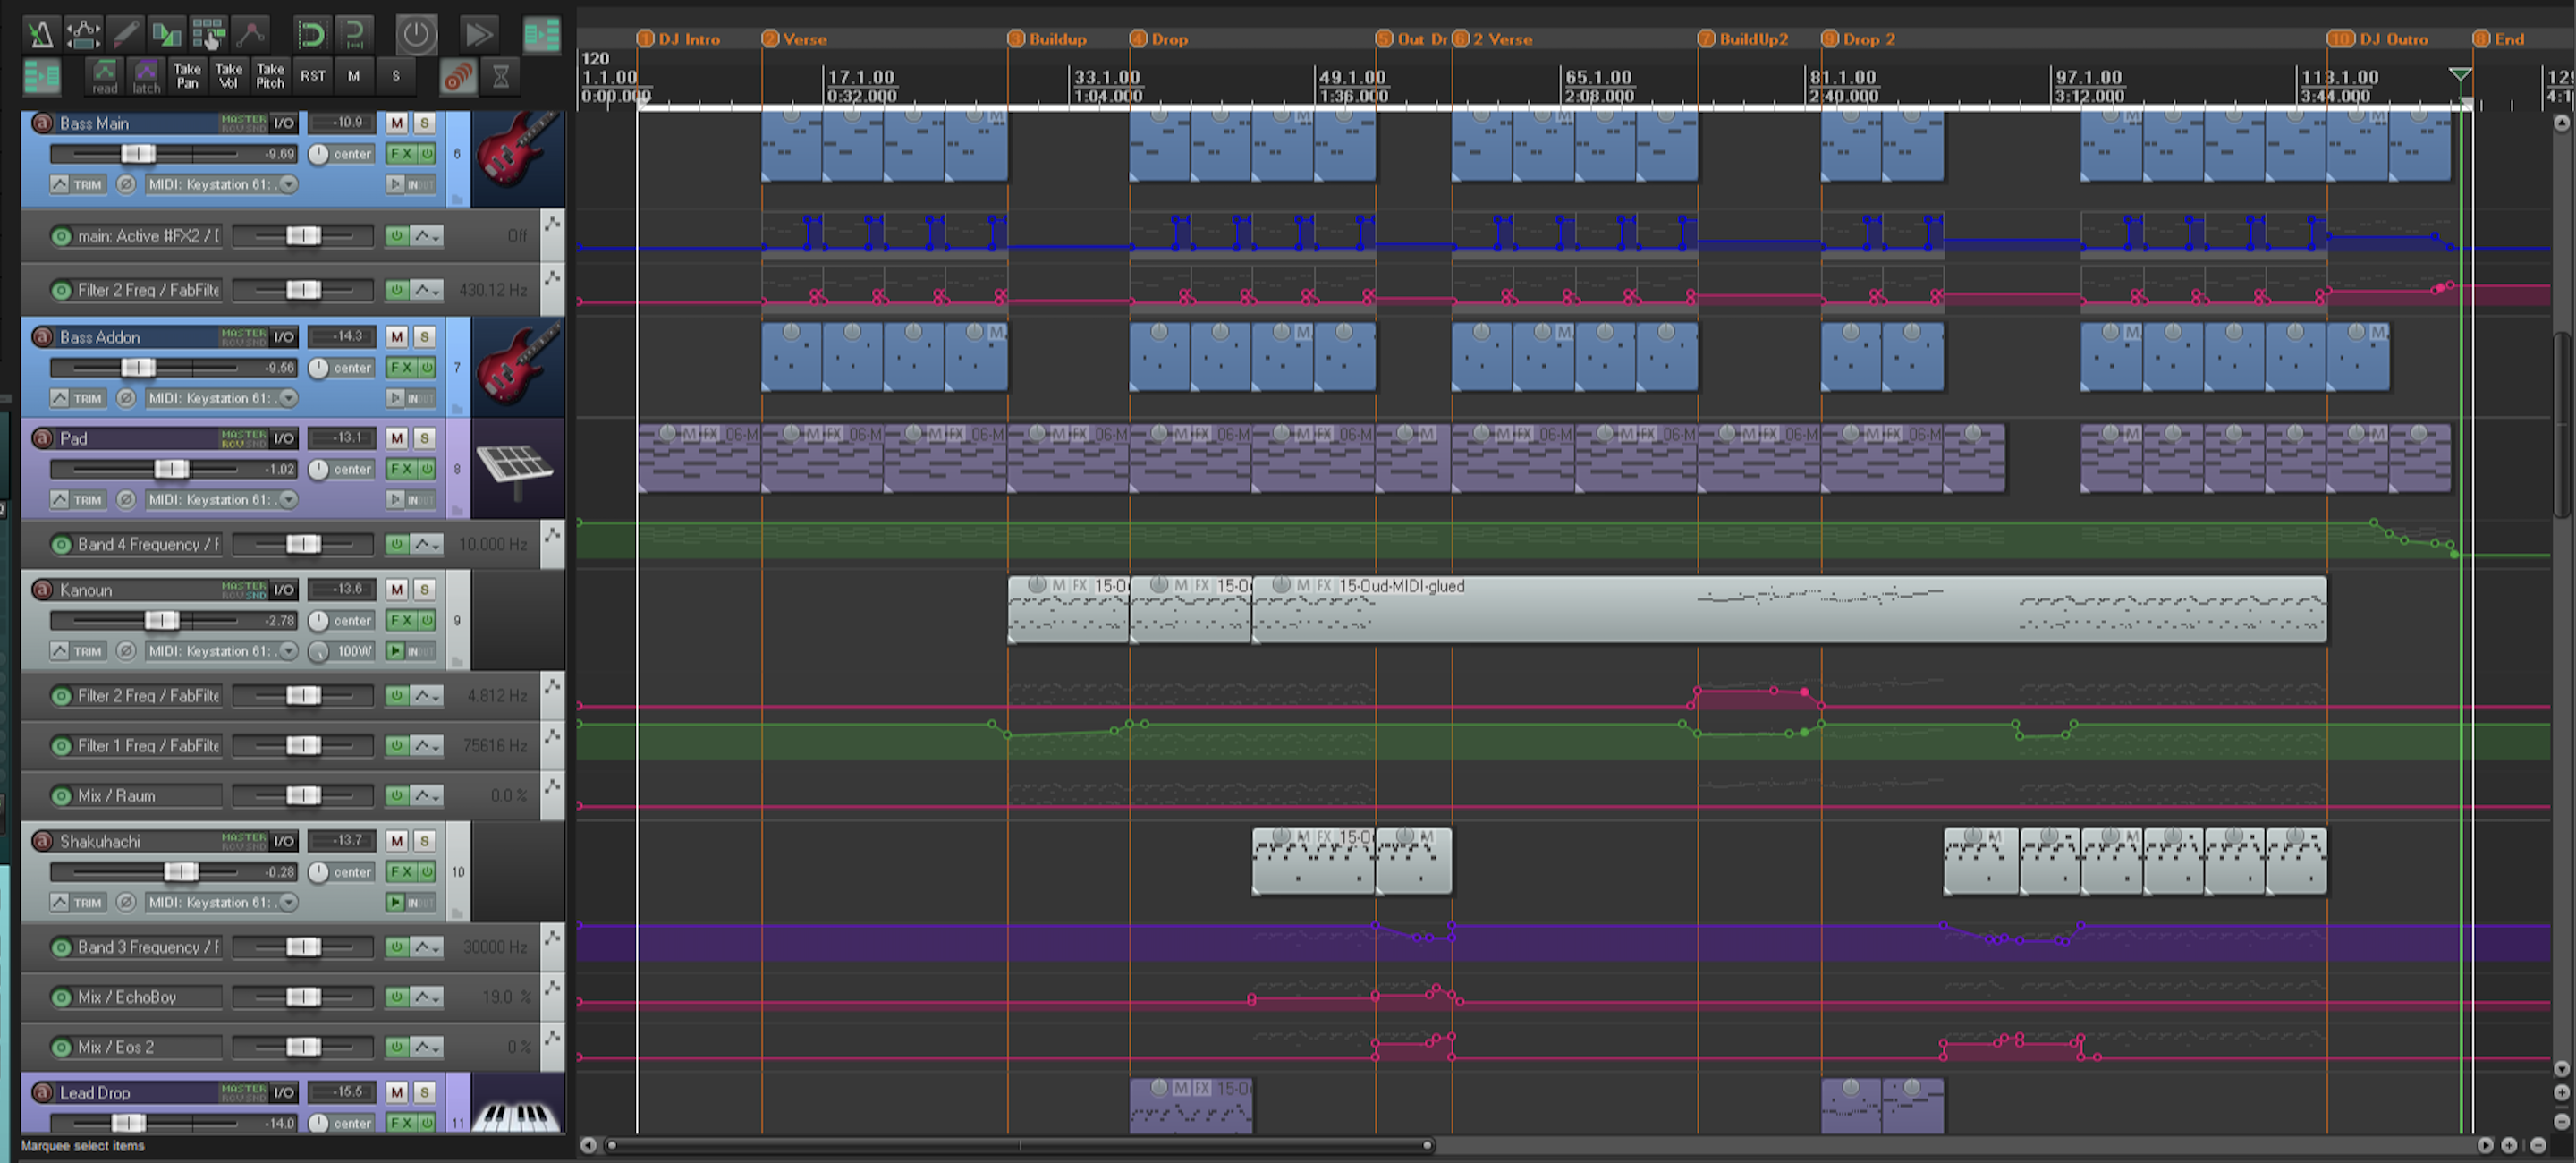This screenshot has height=1163, width=2576.
Task: Click the Take Pitch toolbar button
Action: [270, 76]
